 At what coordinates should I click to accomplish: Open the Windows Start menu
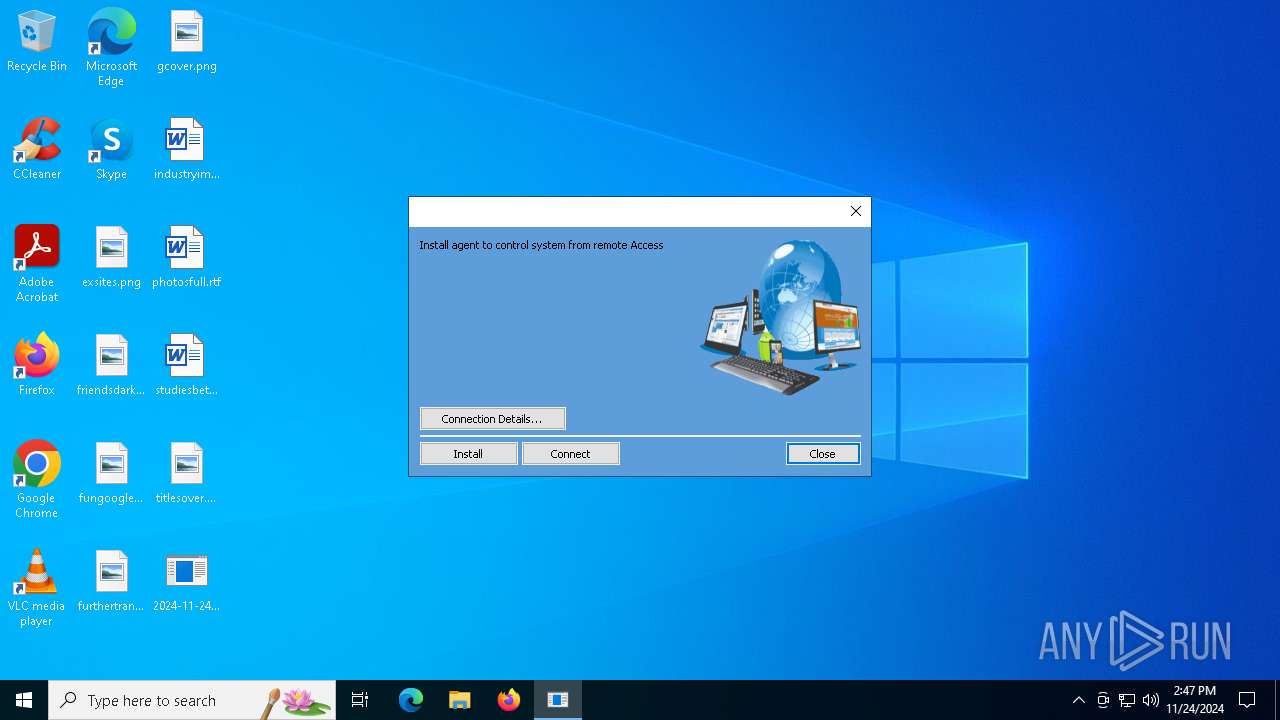tap(24, 700)
